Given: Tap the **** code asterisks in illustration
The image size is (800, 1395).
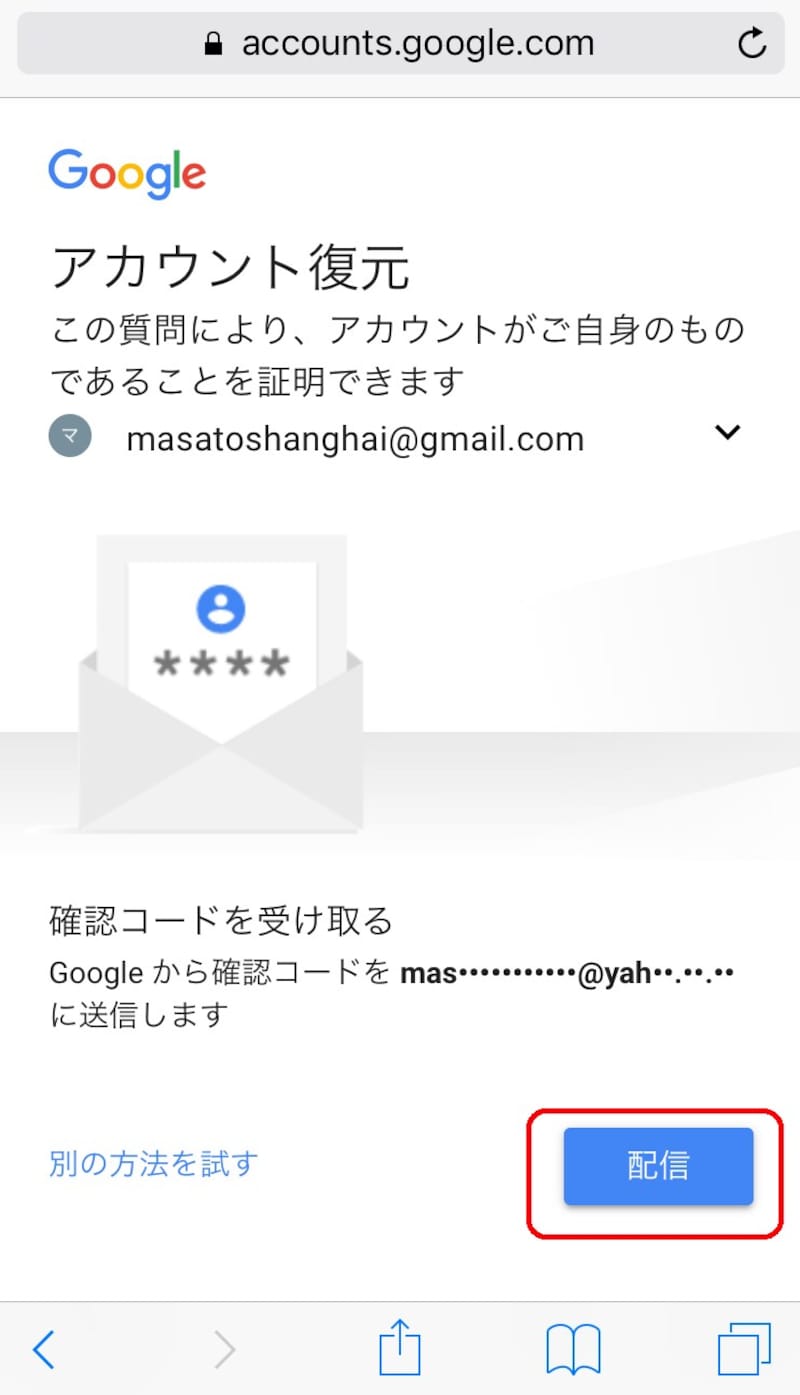Looking at the screenshot, I should coord(221,664).
